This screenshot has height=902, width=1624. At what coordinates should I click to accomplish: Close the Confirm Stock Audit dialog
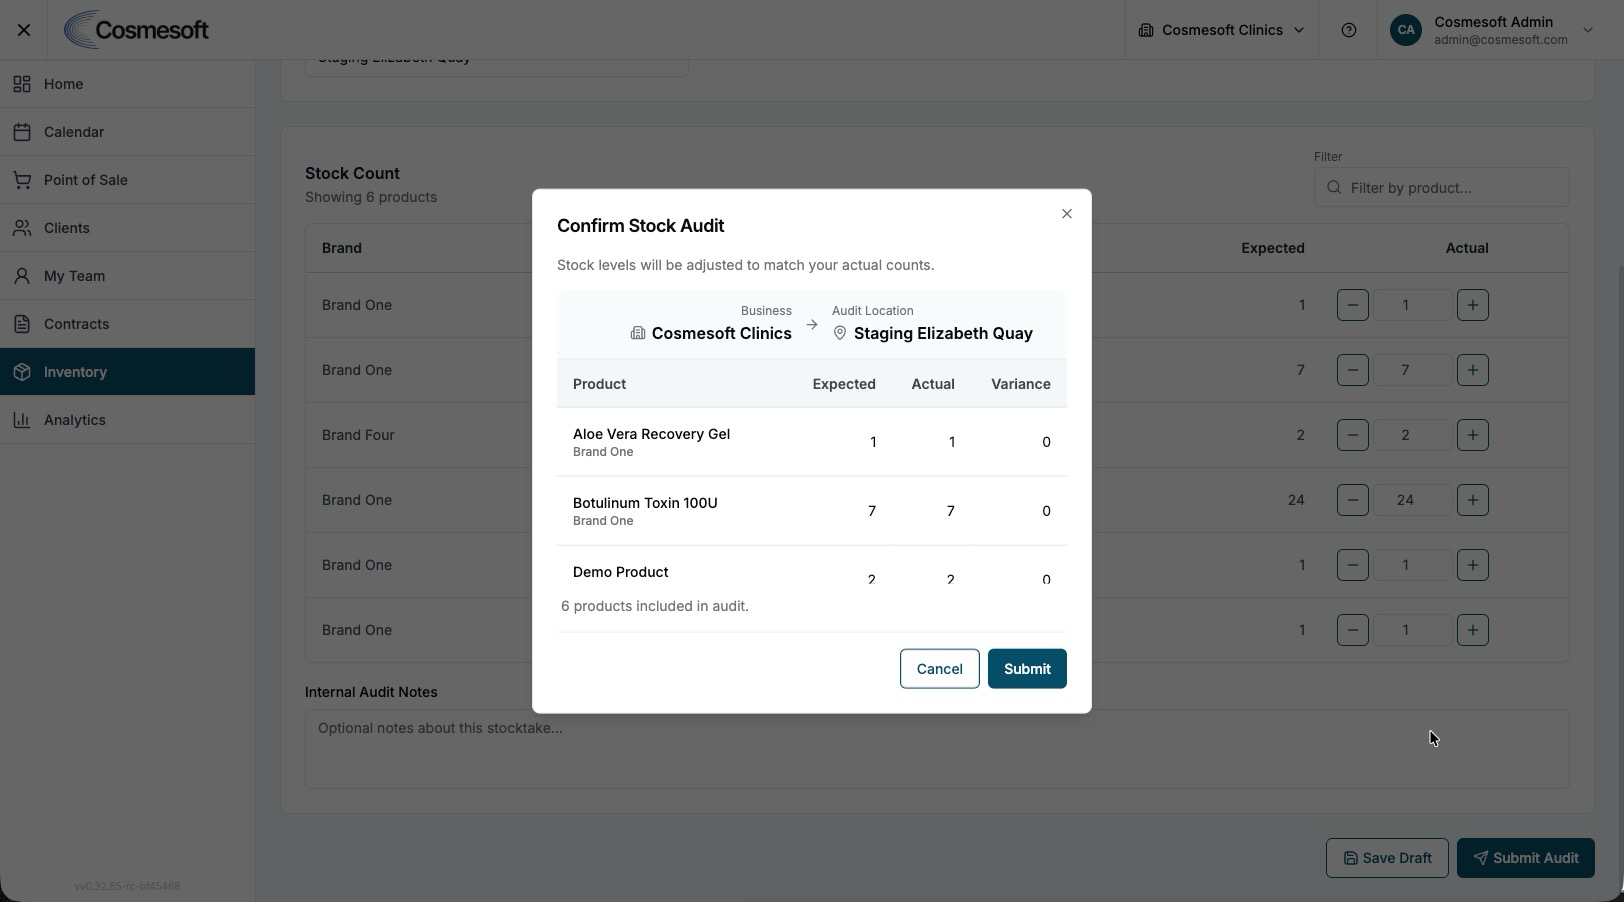point(1067,213)
